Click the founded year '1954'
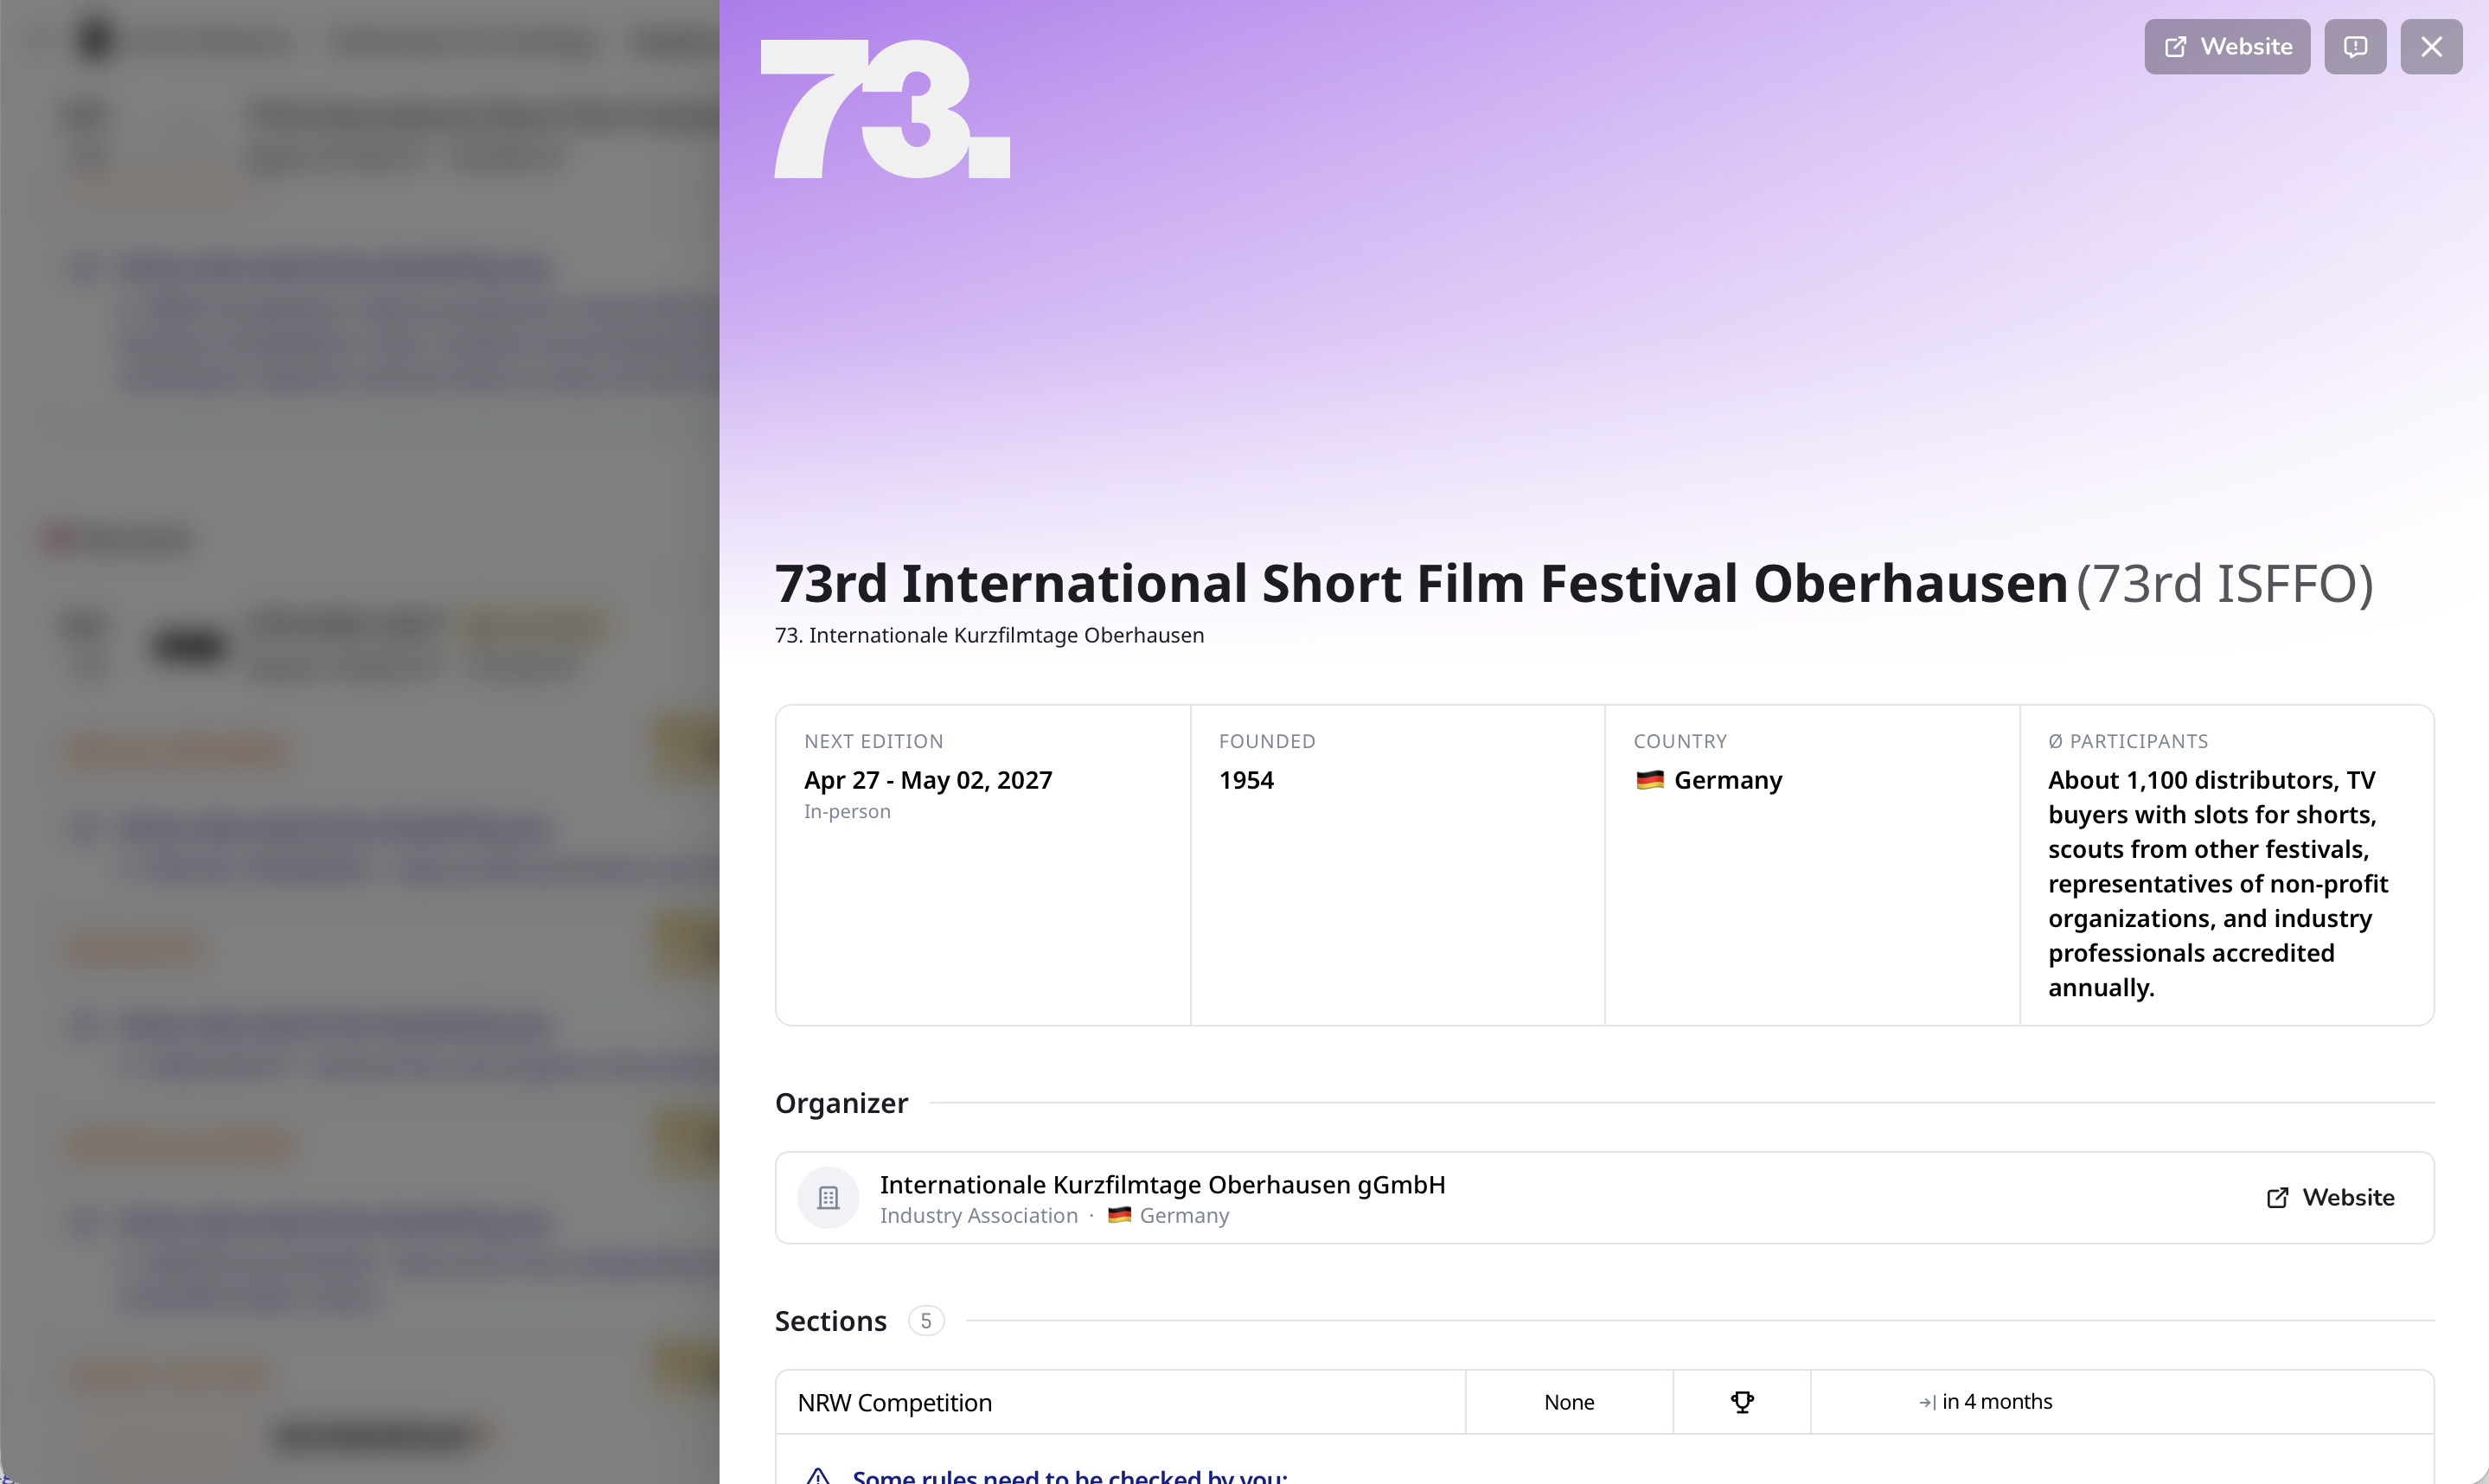 (1246, 780)
